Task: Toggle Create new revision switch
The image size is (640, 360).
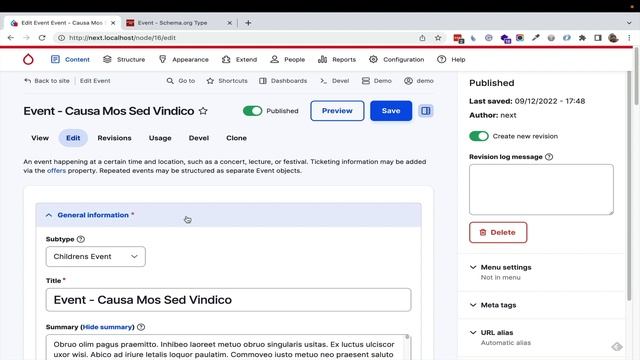Action: pyautogui.click(x=479, y=136)
